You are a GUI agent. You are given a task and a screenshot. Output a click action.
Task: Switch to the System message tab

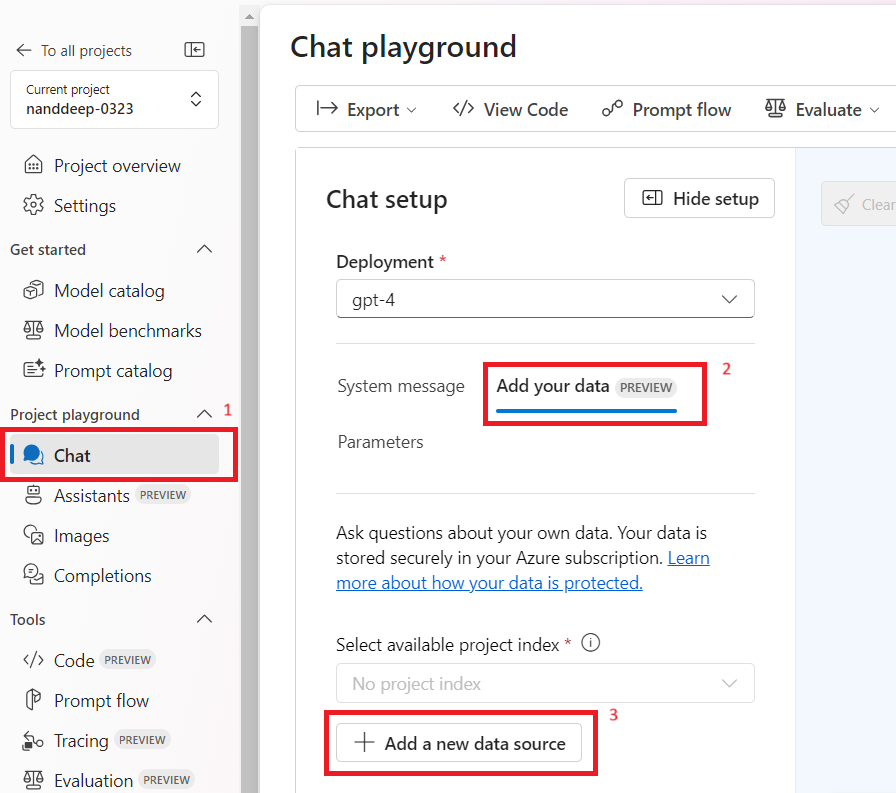[401, 386]
